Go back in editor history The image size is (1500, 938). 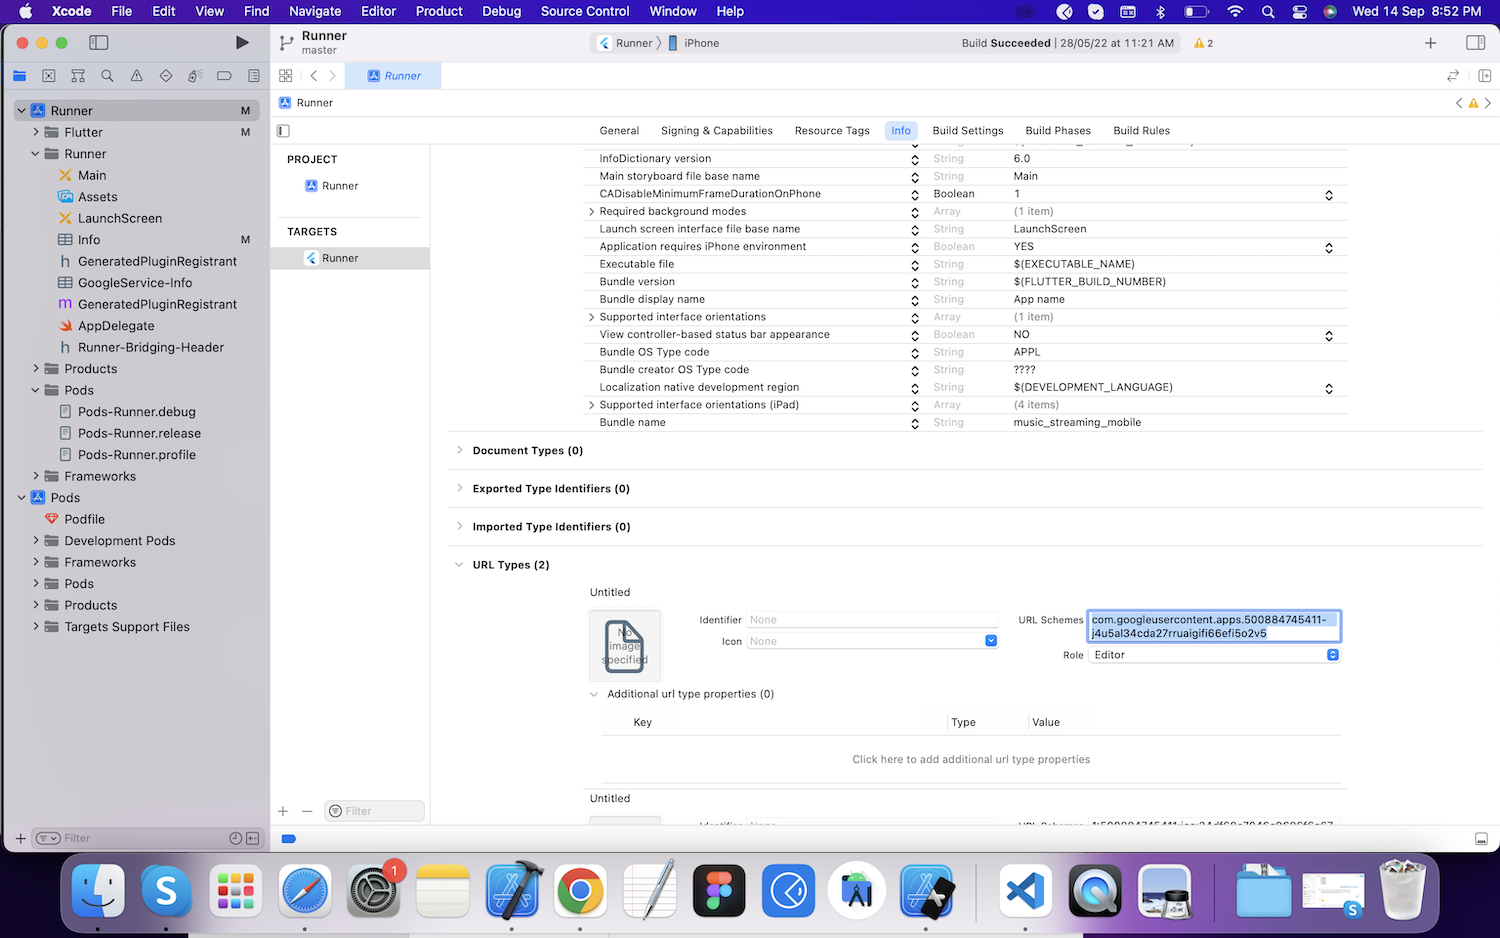314,76
